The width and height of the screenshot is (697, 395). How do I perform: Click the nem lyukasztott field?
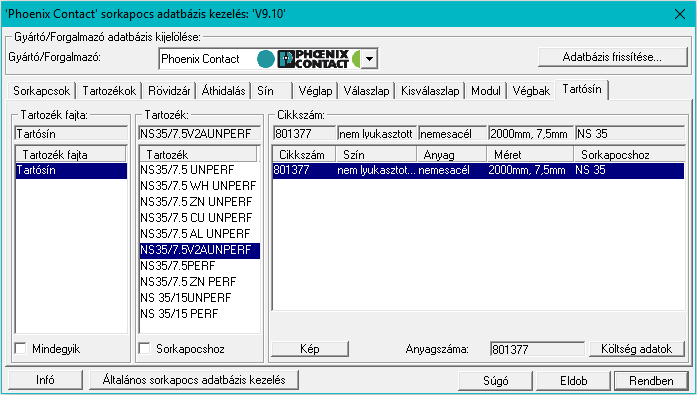[377, 133]
